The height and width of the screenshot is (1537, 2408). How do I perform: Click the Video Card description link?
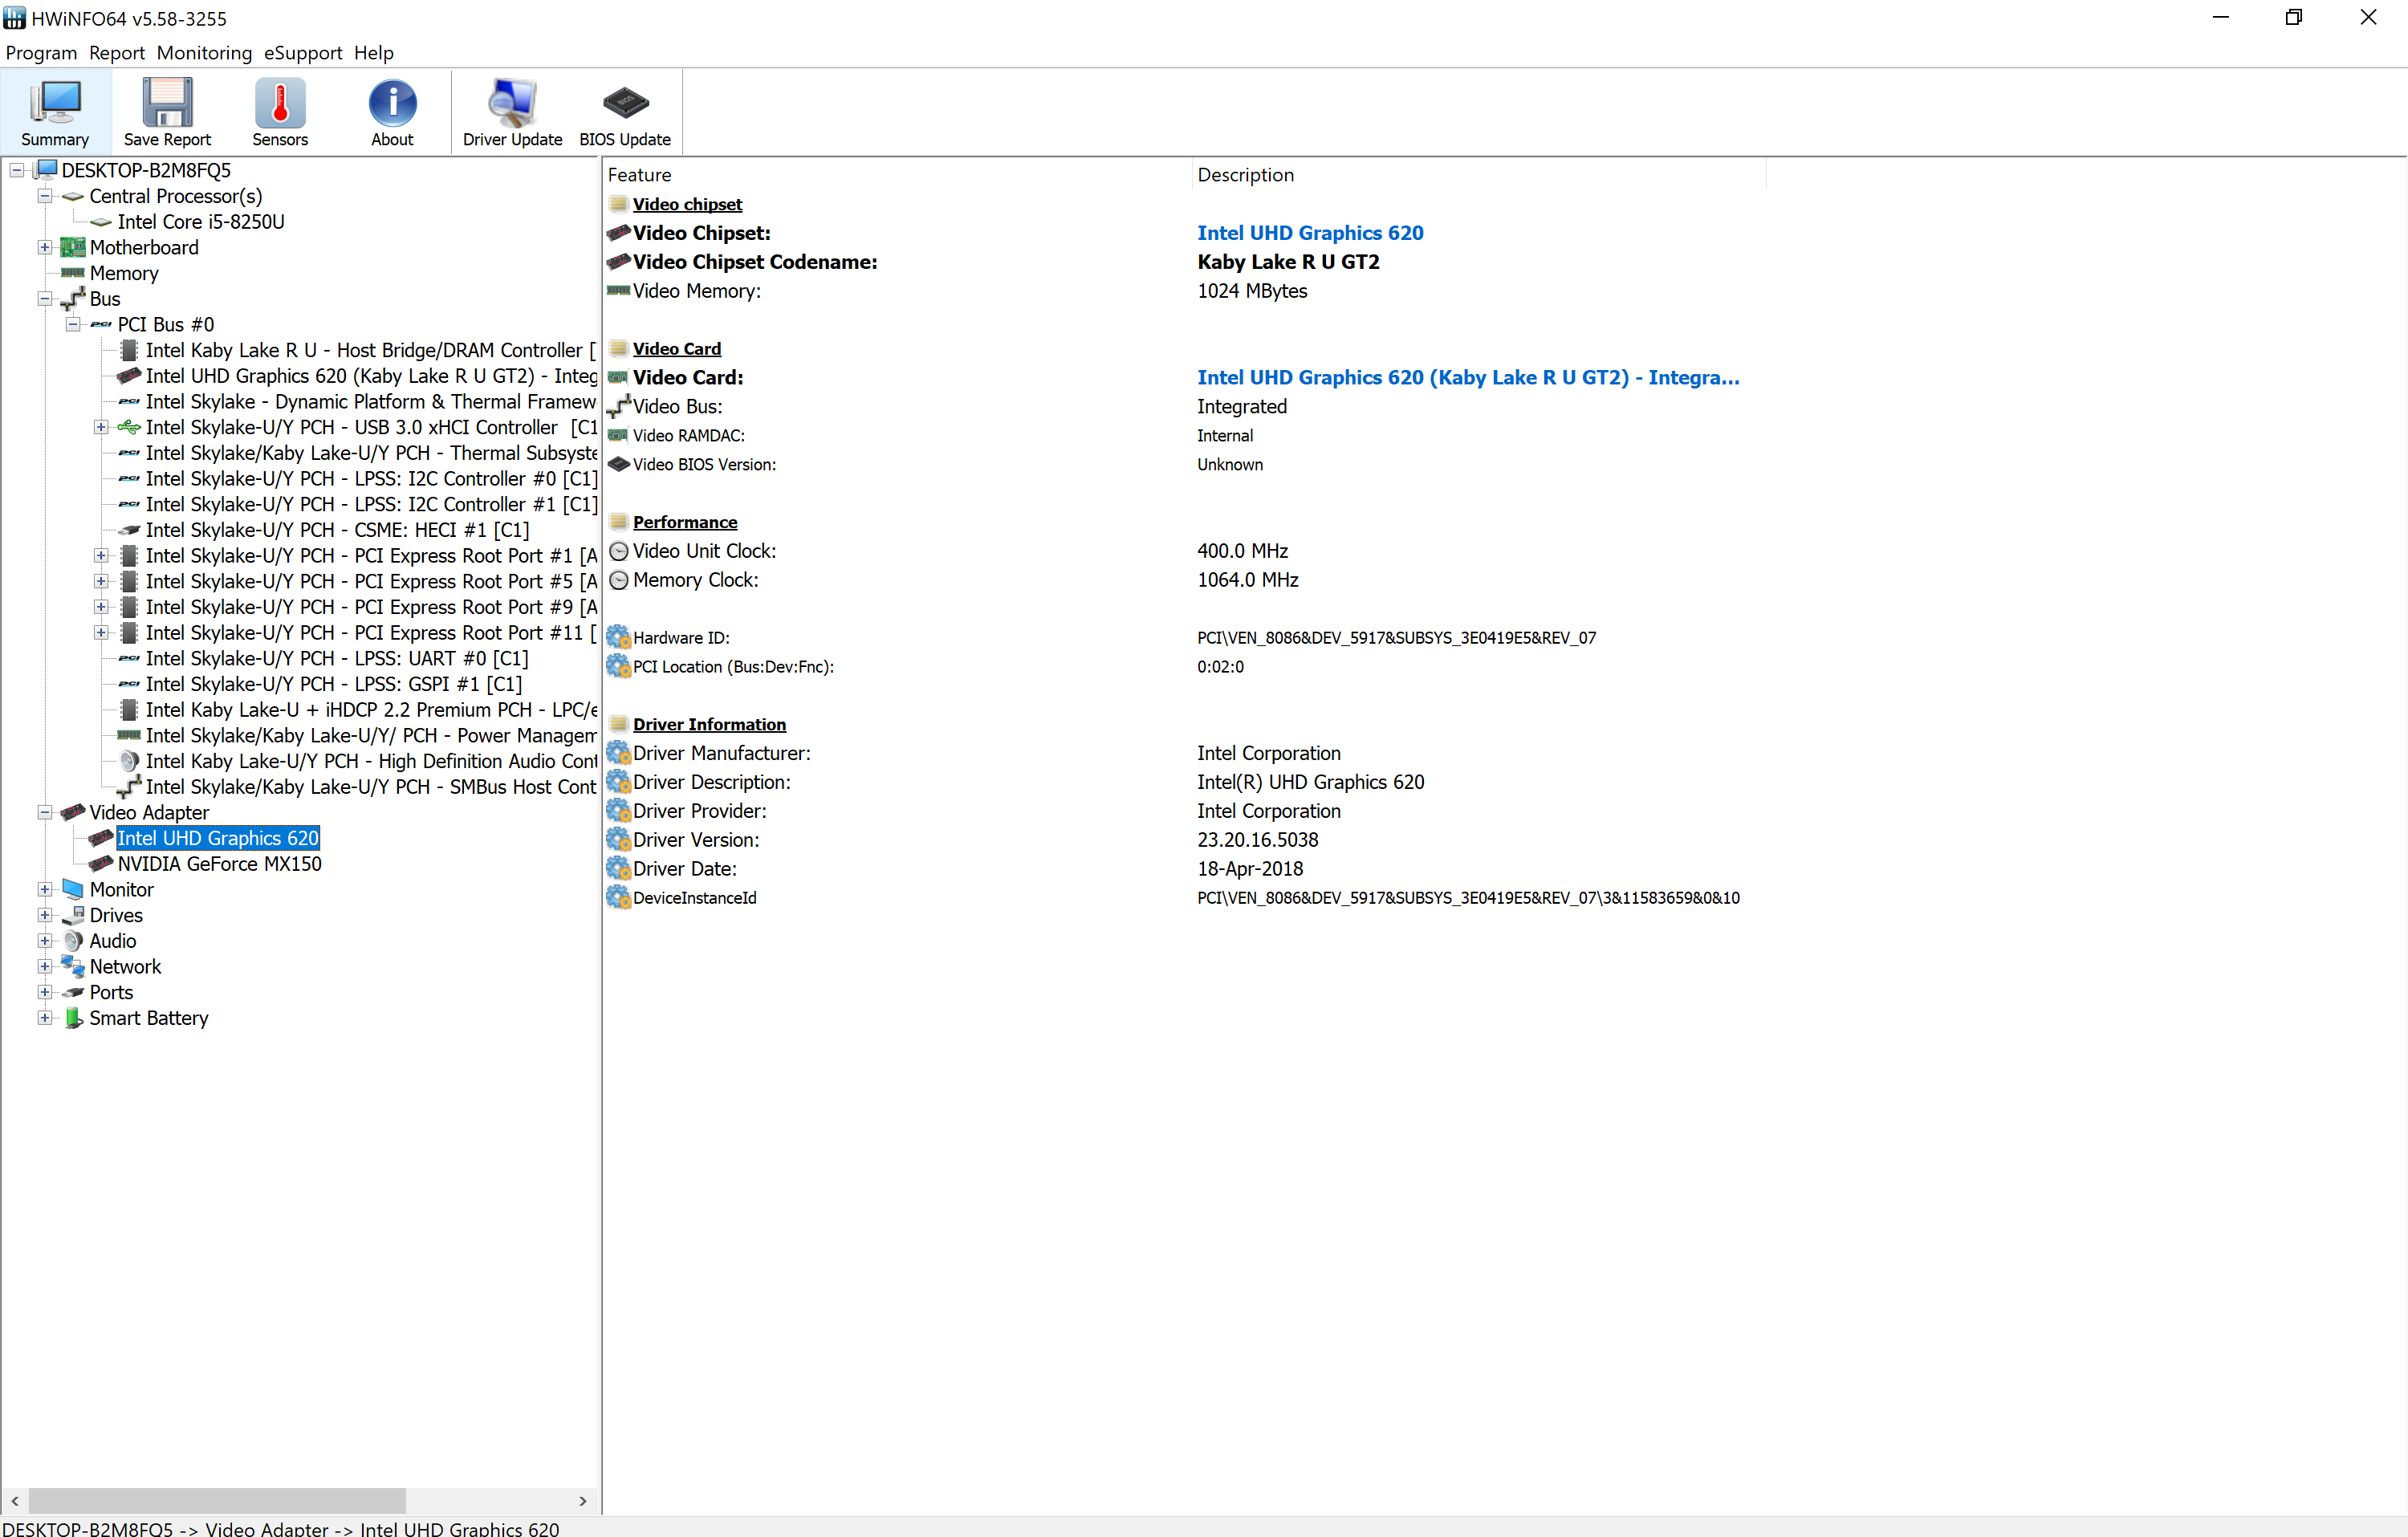(x=1468, y=377)
